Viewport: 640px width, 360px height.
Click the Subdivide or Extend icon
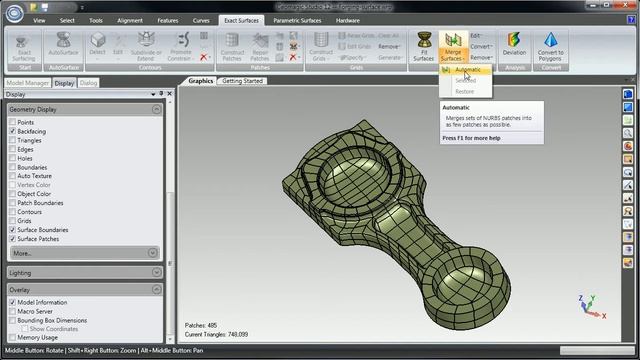146,40
